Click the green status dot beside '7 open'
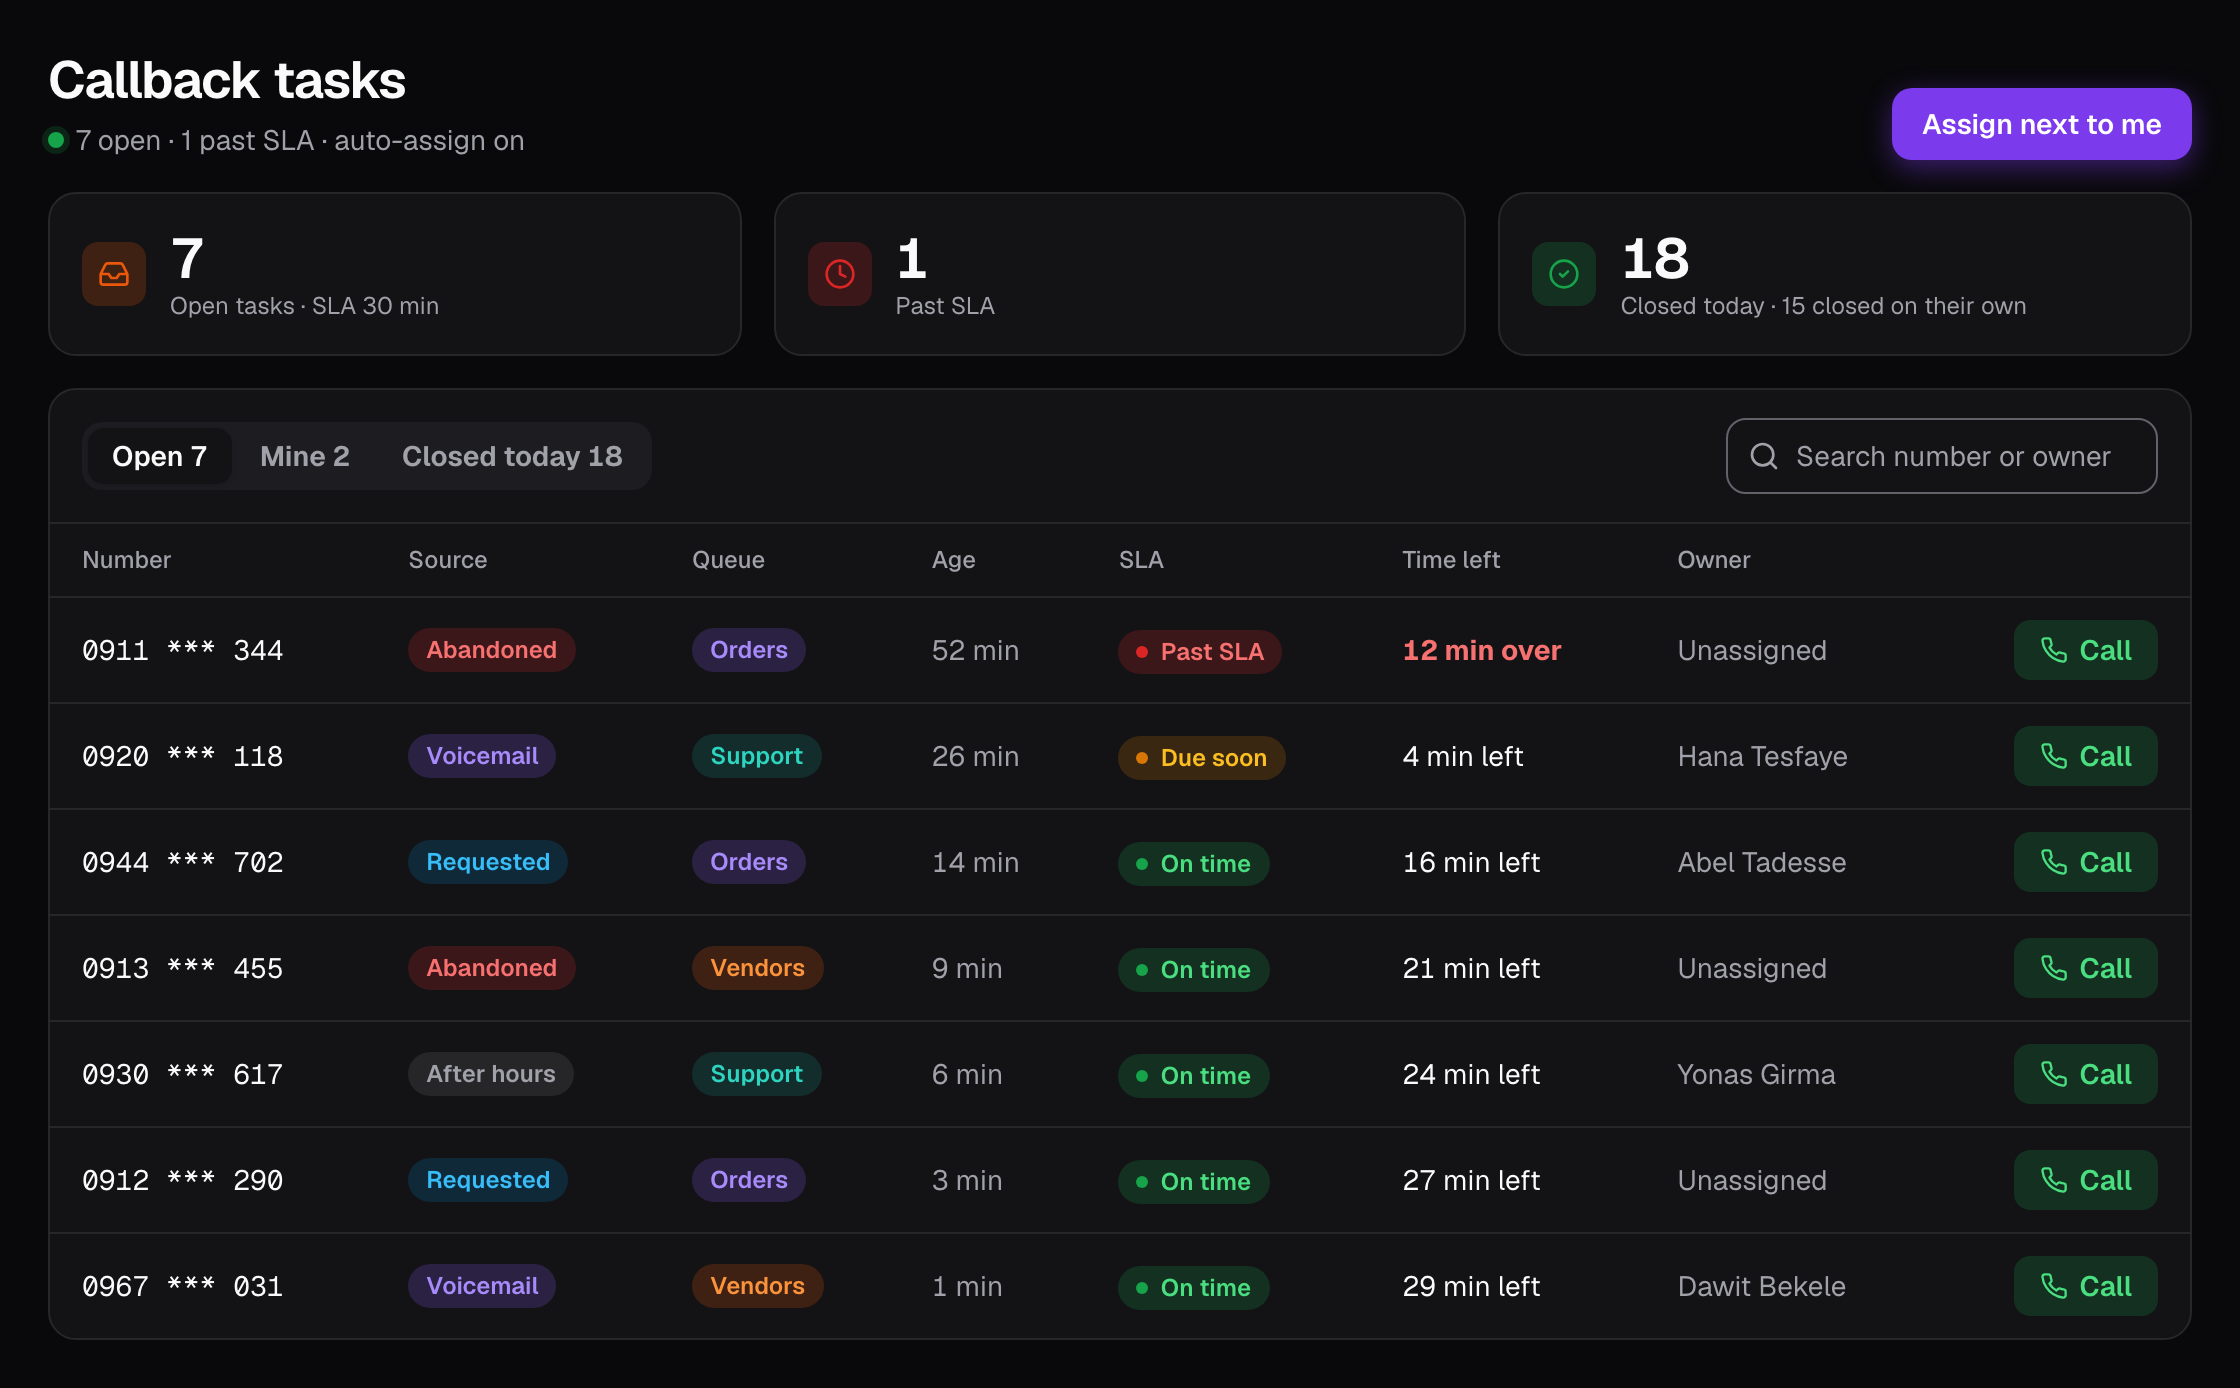The width and height of the screenshot is (2240, 1388). pos(56,140)
